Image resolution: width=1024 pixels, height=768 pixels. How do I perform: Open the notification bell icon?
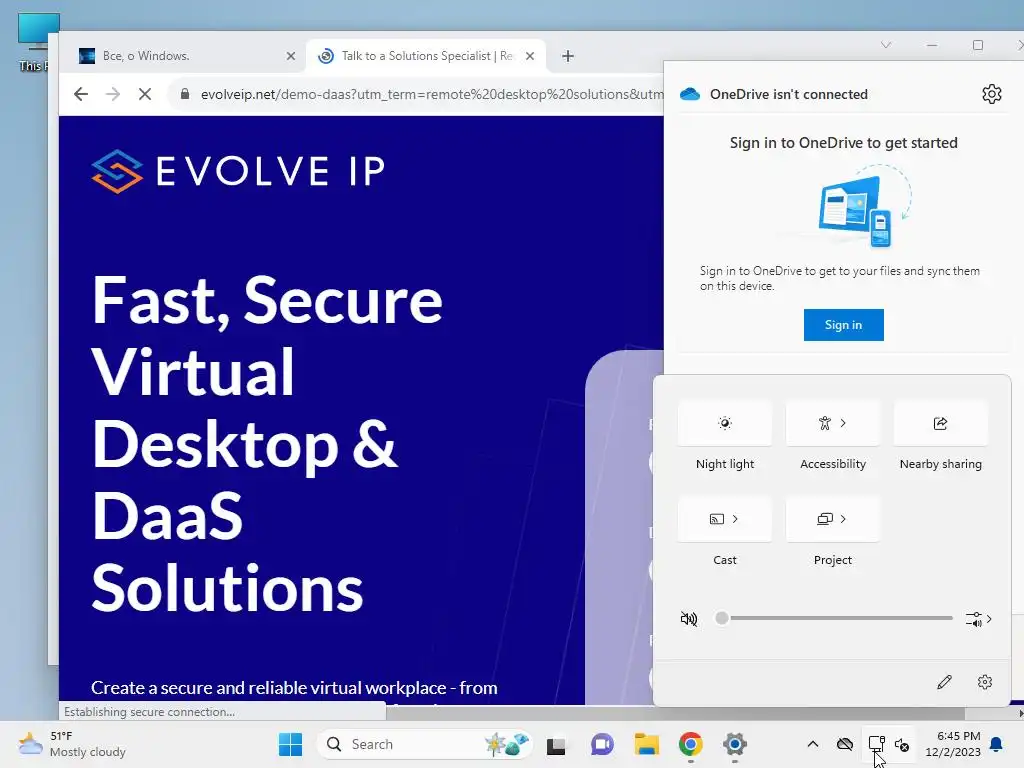click(997, 744)
